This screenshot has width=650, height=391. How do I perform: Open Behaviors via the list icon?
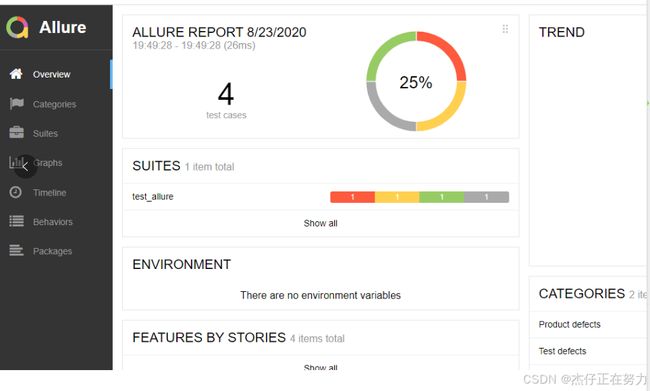[x=17, y=221]
